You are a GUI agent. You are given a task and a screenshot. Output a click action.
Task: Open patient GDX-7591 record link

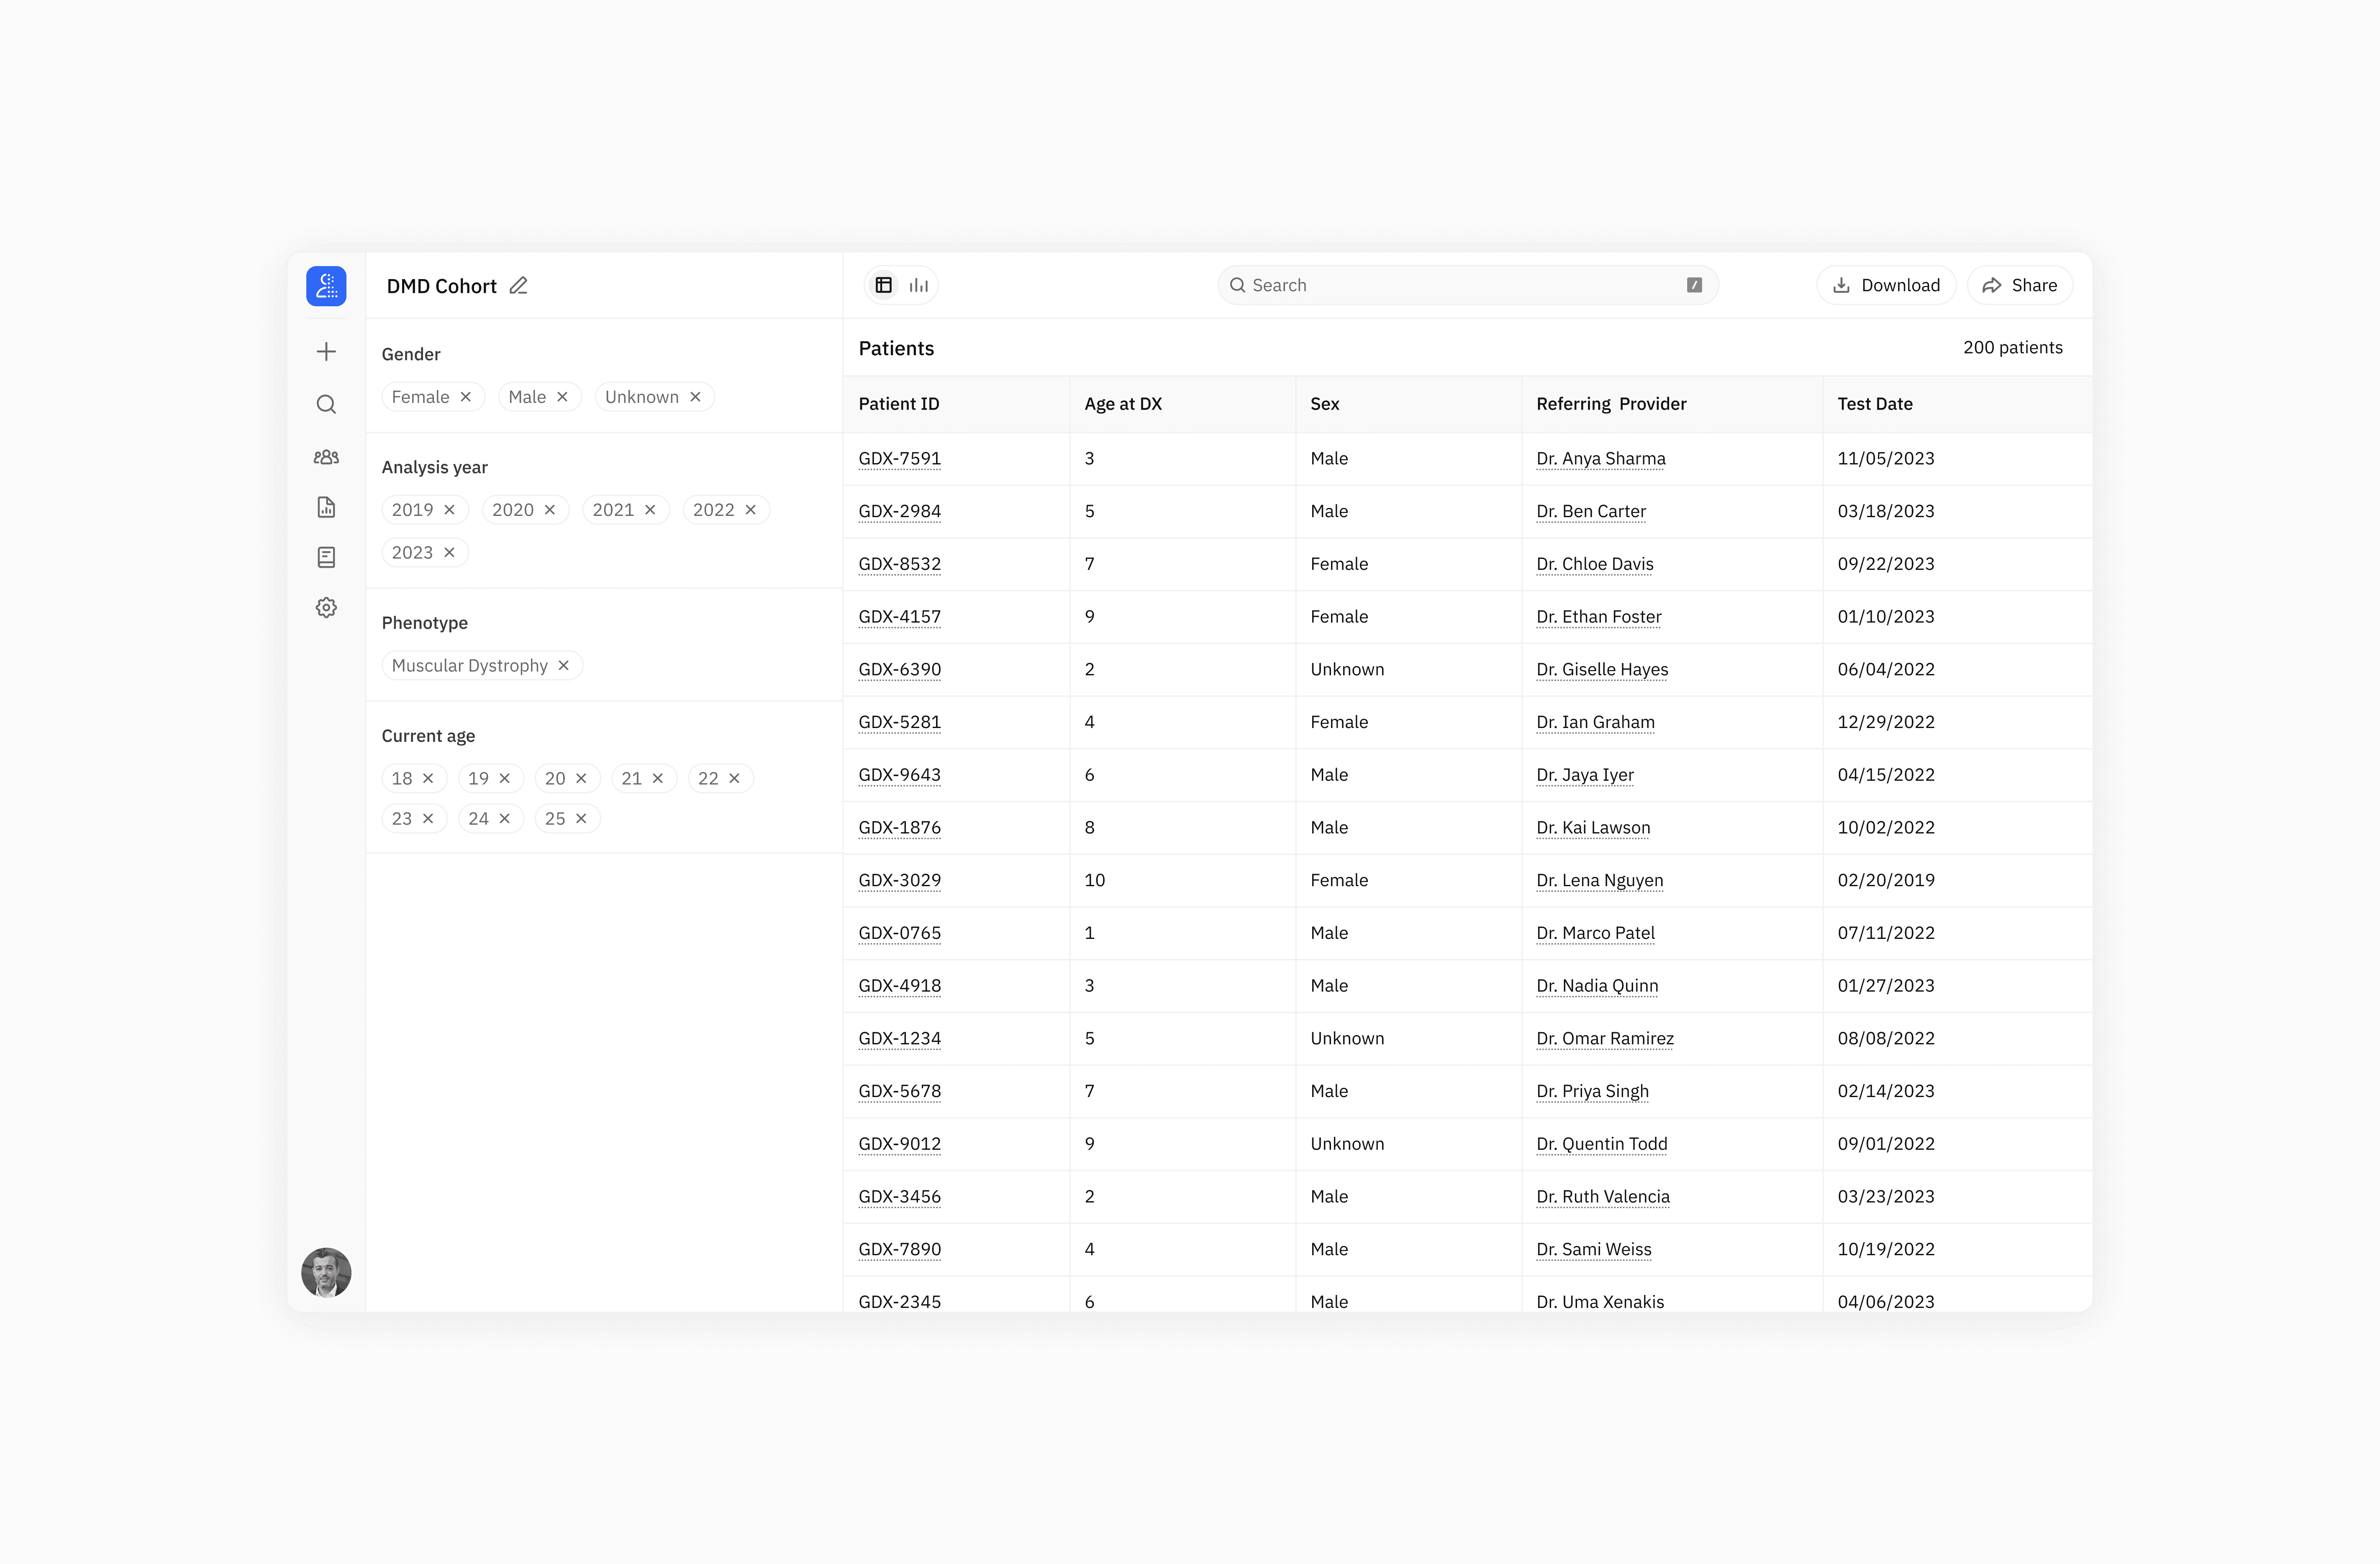tap(899, 459)
